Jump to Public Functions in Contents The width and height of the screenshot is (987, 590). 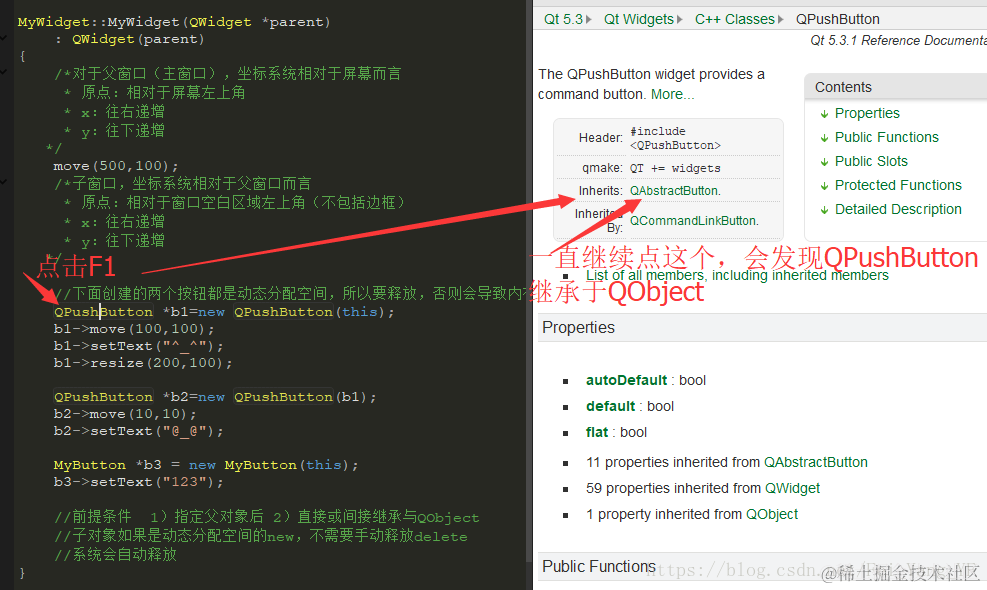[886, 137]
